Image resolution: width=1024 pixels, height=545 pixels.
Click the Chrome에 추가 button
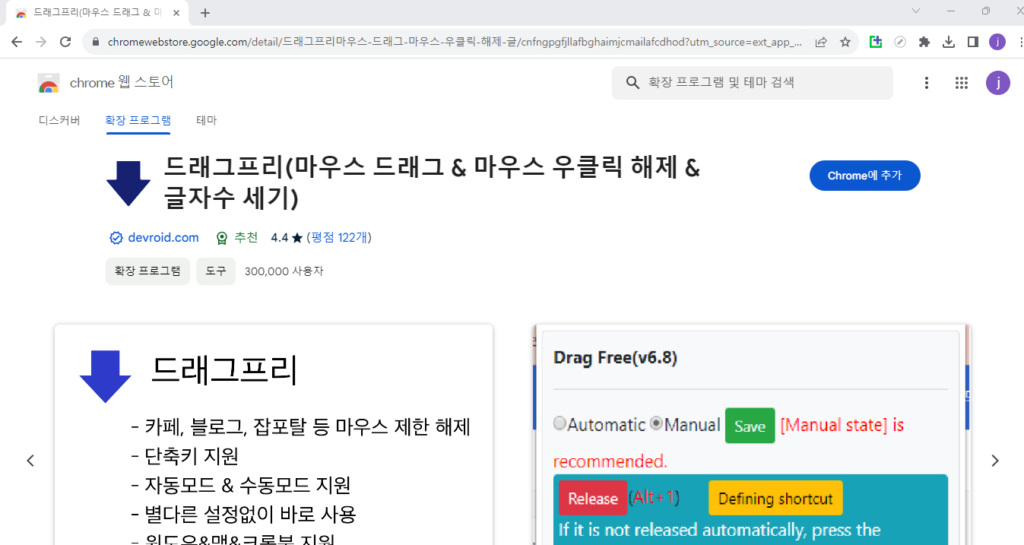coord(865,176)
